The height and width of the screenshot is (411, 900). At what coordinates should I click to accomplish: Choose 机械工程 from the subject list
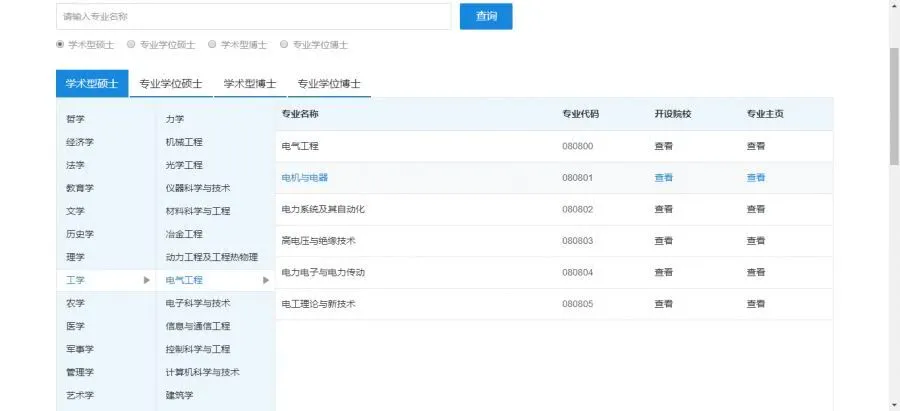click(184, 142)
